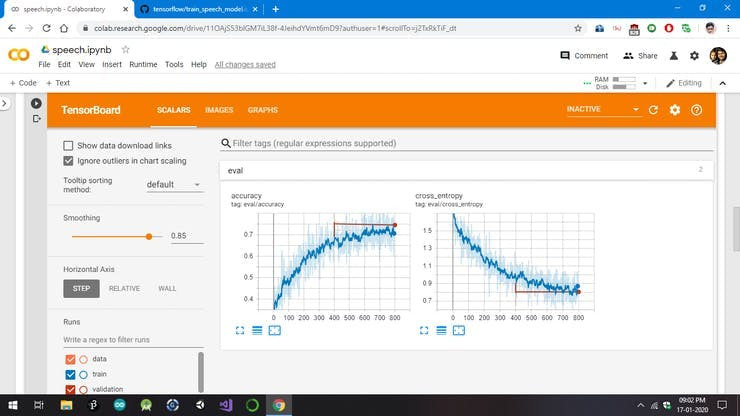Image resolution: width=740 pixels, height=416 pixels.
Task: Click the cell output toggle icon
Action: point(37,119)
